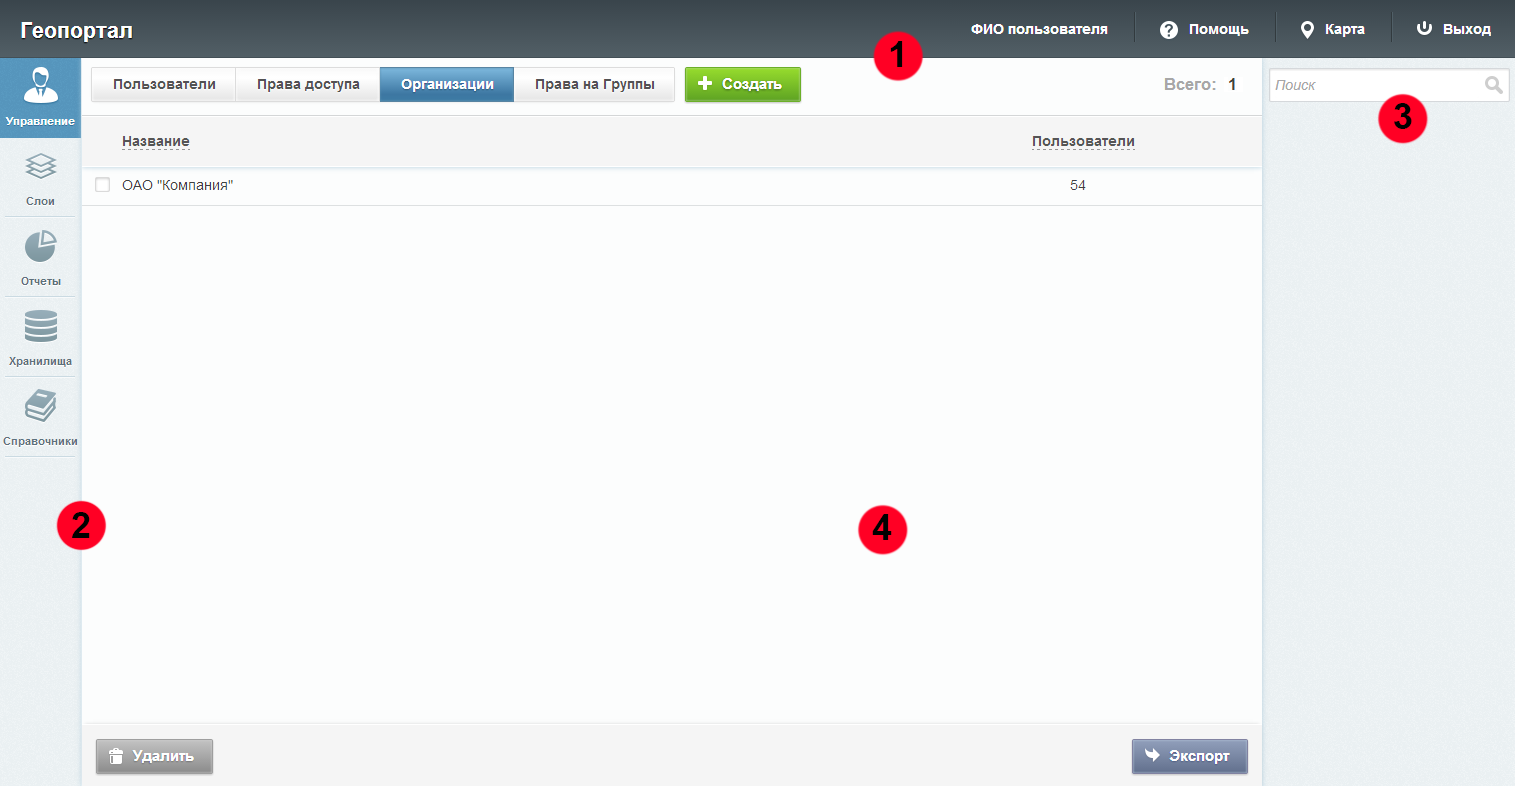Sort by the Название column header
The height and width of the screenshot is (786, 1515).
tap(155, 141)
